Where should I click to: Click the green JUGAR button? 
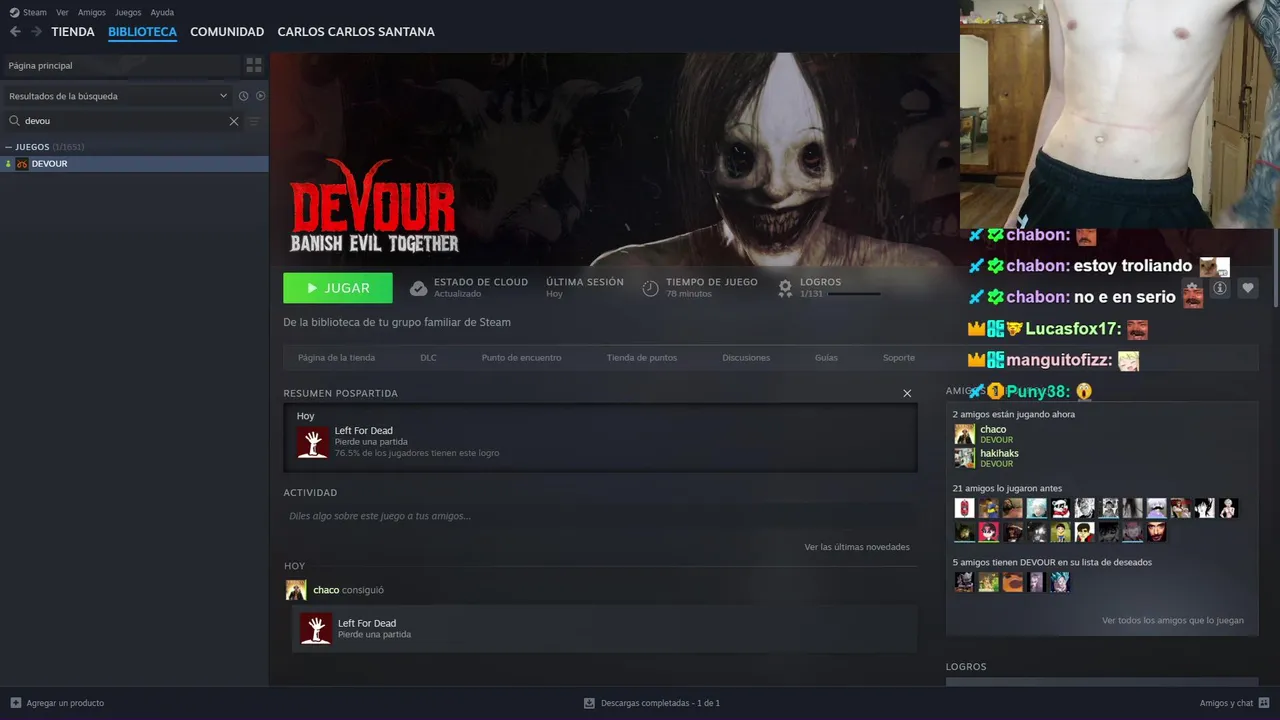pyautogui.click(x=338, y=288)
